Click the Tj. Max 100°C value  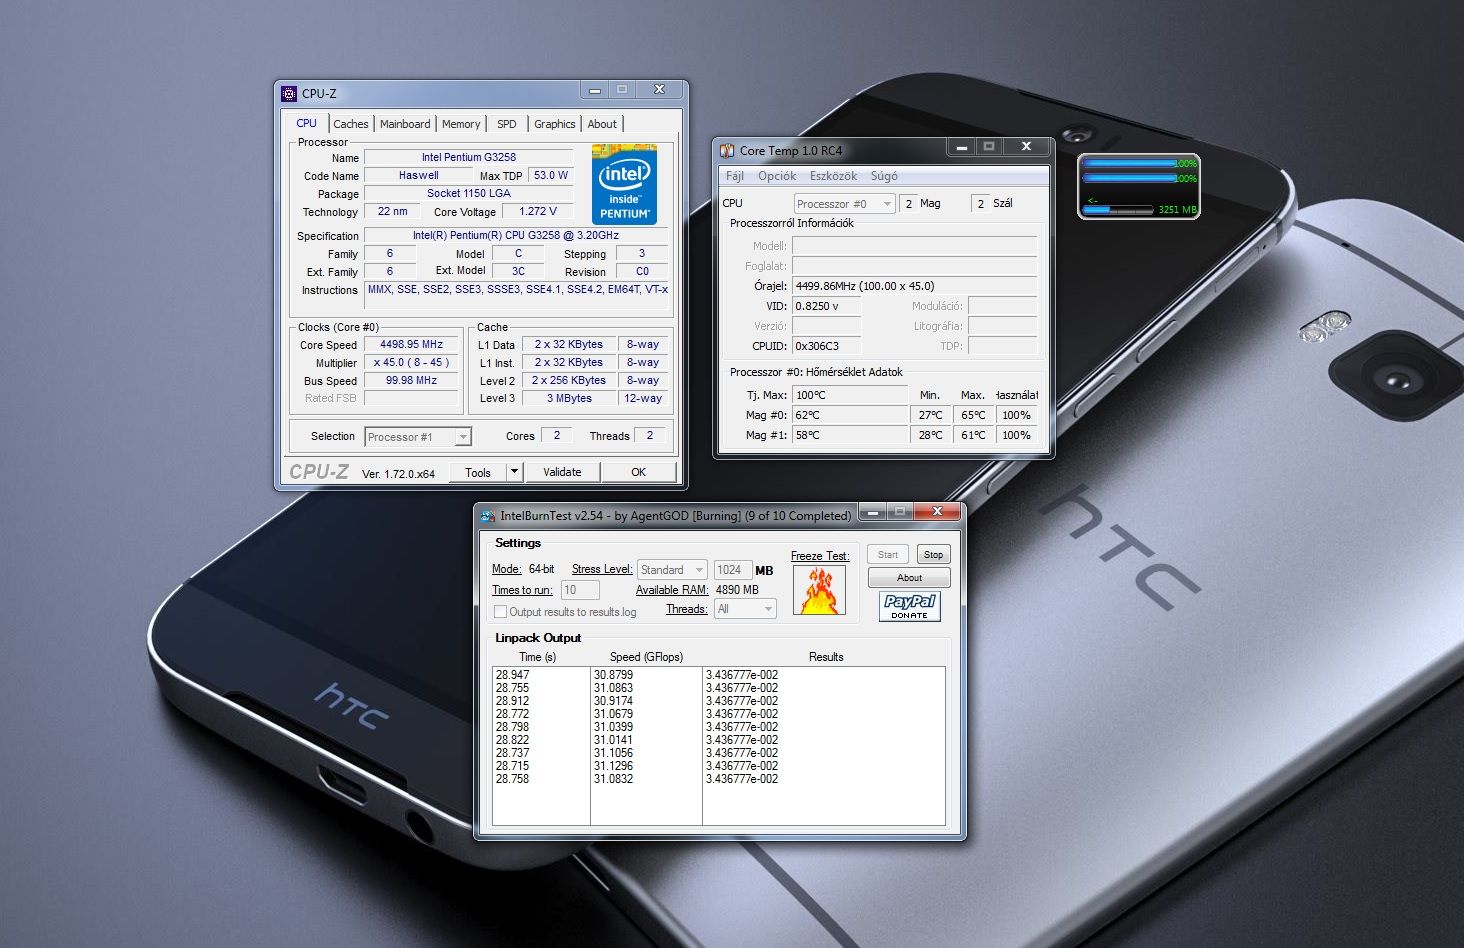coord(850,395)
